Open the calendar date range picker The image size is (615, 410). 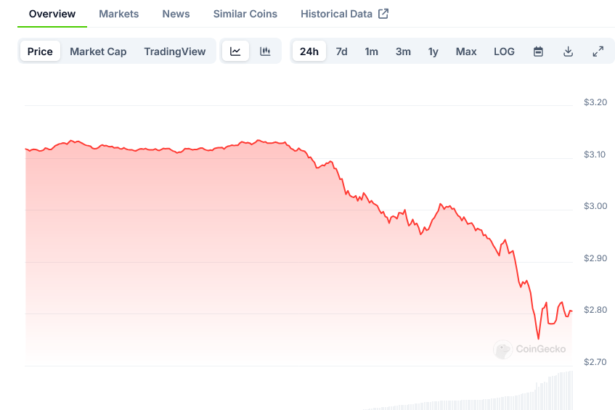click(538, 51)
